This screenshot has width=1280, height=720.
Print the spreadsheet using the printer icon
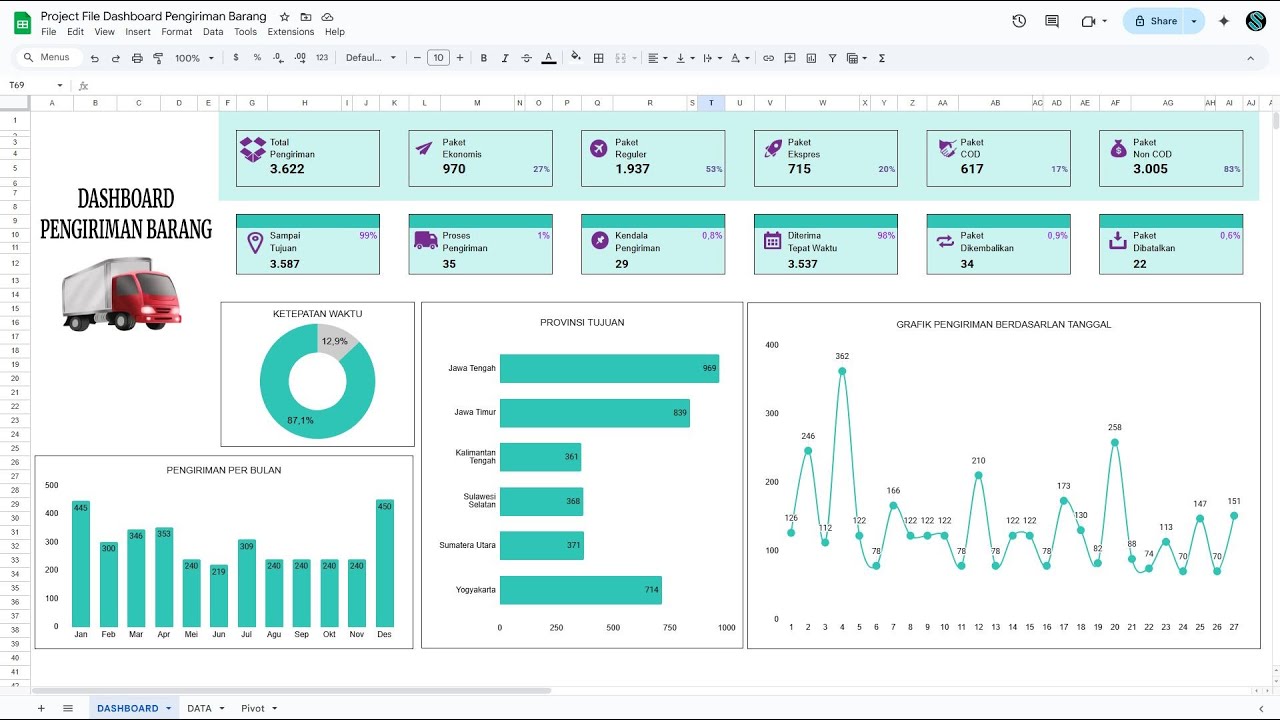[137, 58]
